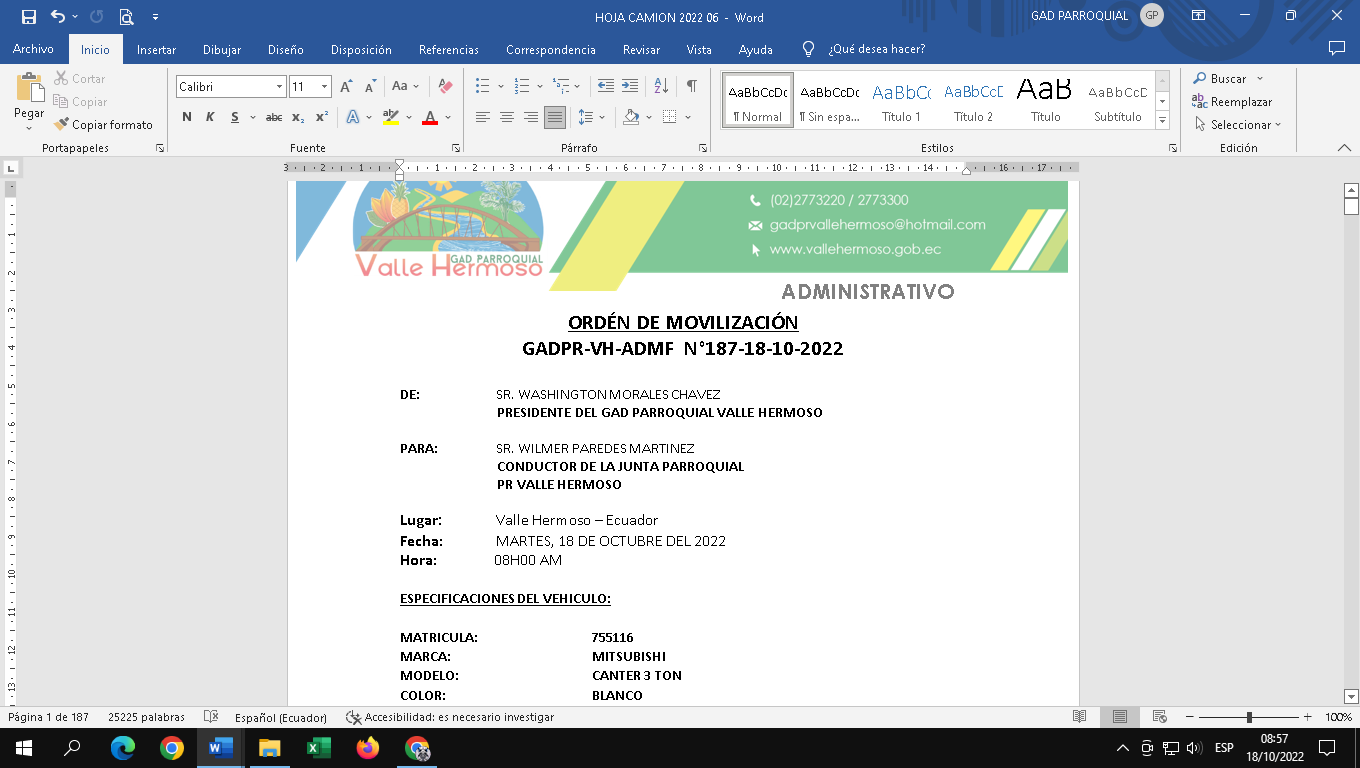Click the Reemplazar button

(1232, 102)
